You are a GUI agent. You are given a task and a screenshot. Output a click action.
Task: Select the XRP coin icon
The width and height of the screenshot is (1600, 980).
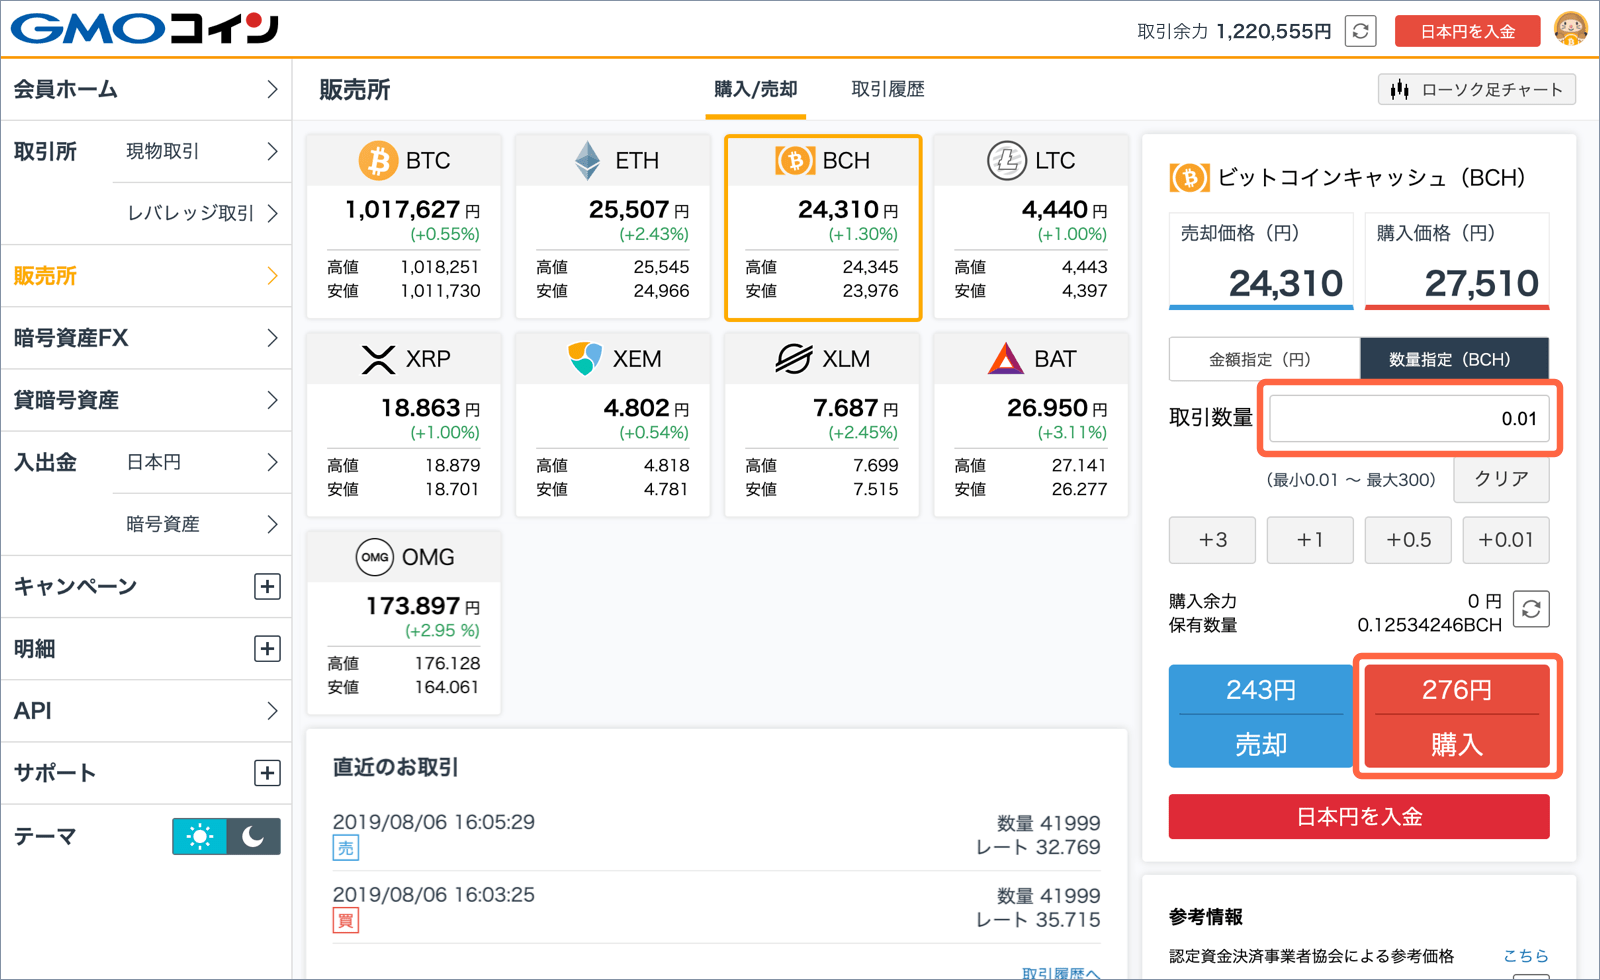click(378, 359)
